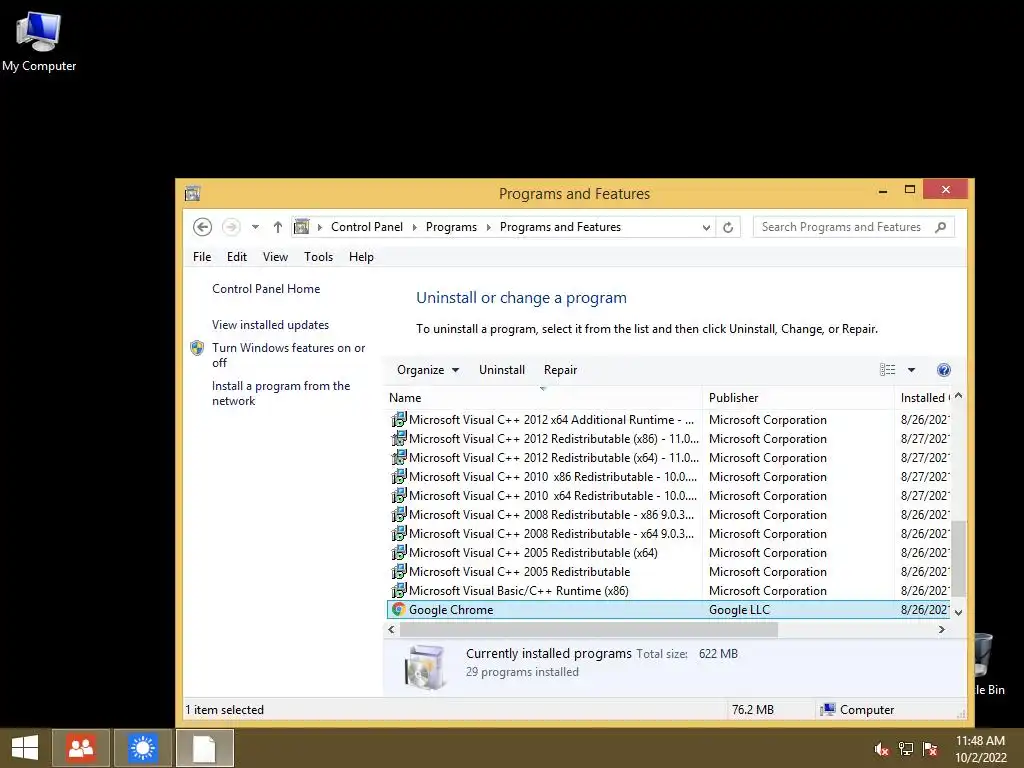The height and width of the screenshot is (768, 1024).
Task: Select Visual C++ 2012 Redistributable (x64) row
Action: pos(669,458)
